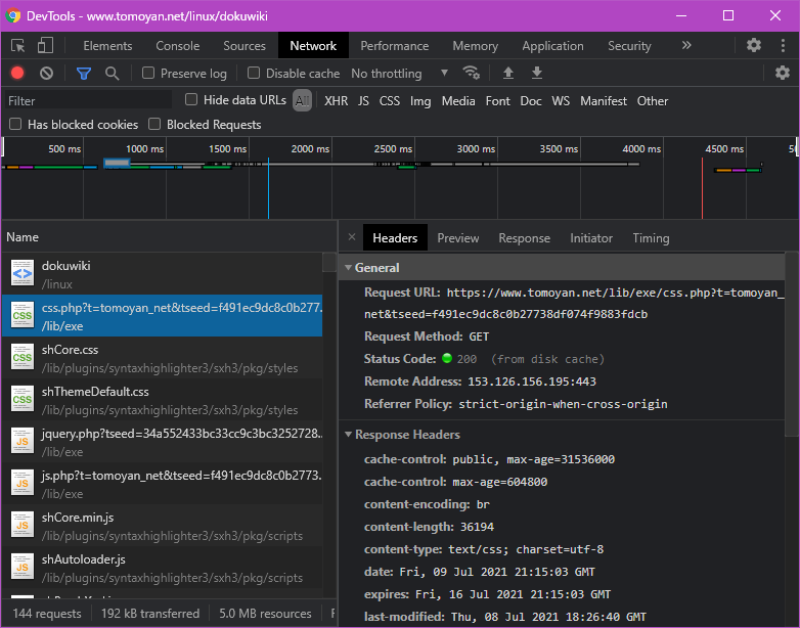Open the Performance tab
The width and height of the screenshot is (800, 628).
tap(394, 46)
